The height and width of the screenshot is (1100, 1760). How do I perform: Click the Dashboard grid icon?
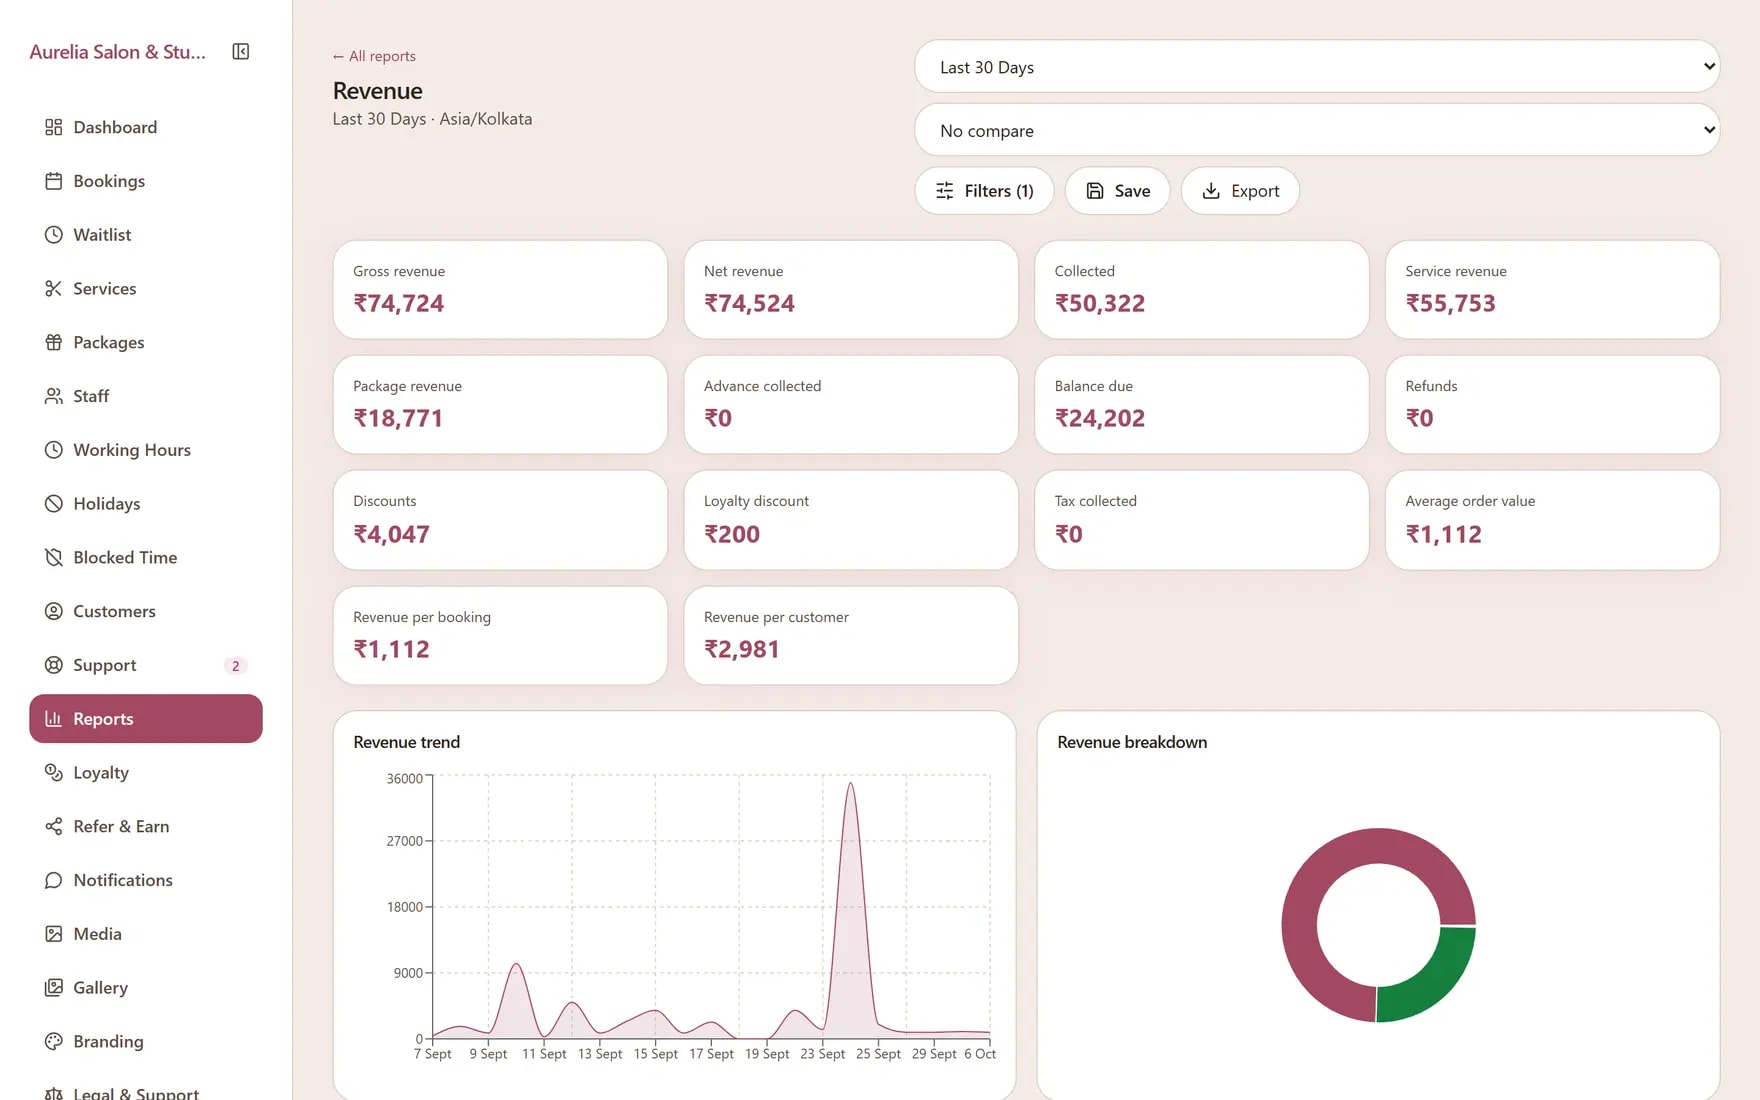pos(53,127)
